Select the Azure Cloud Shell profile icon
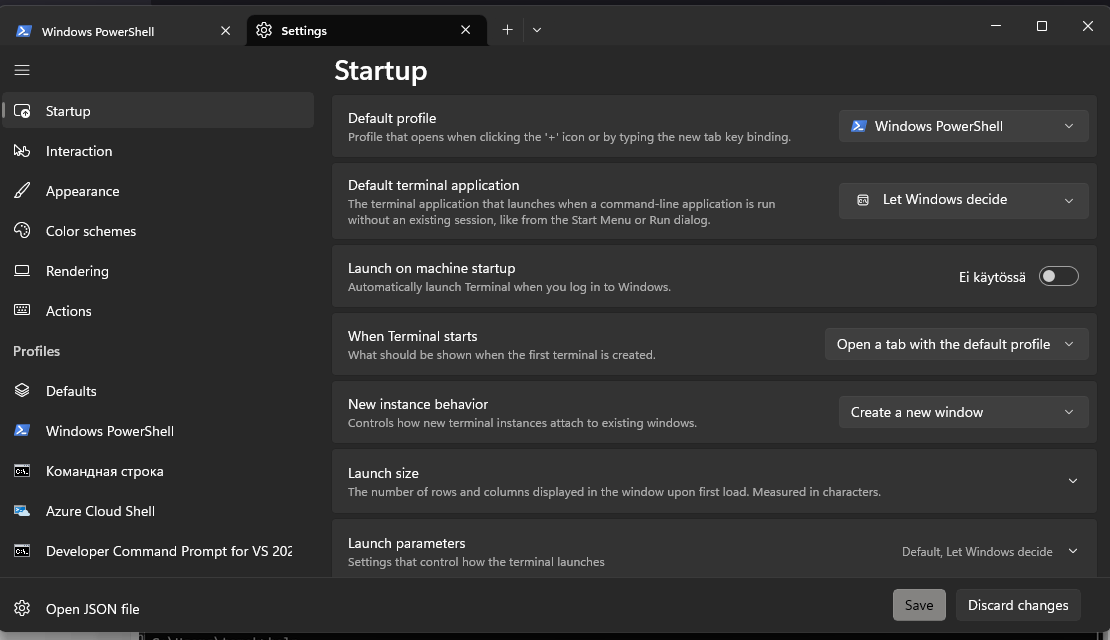1110x640 pixels. click(x=23, y=511)
